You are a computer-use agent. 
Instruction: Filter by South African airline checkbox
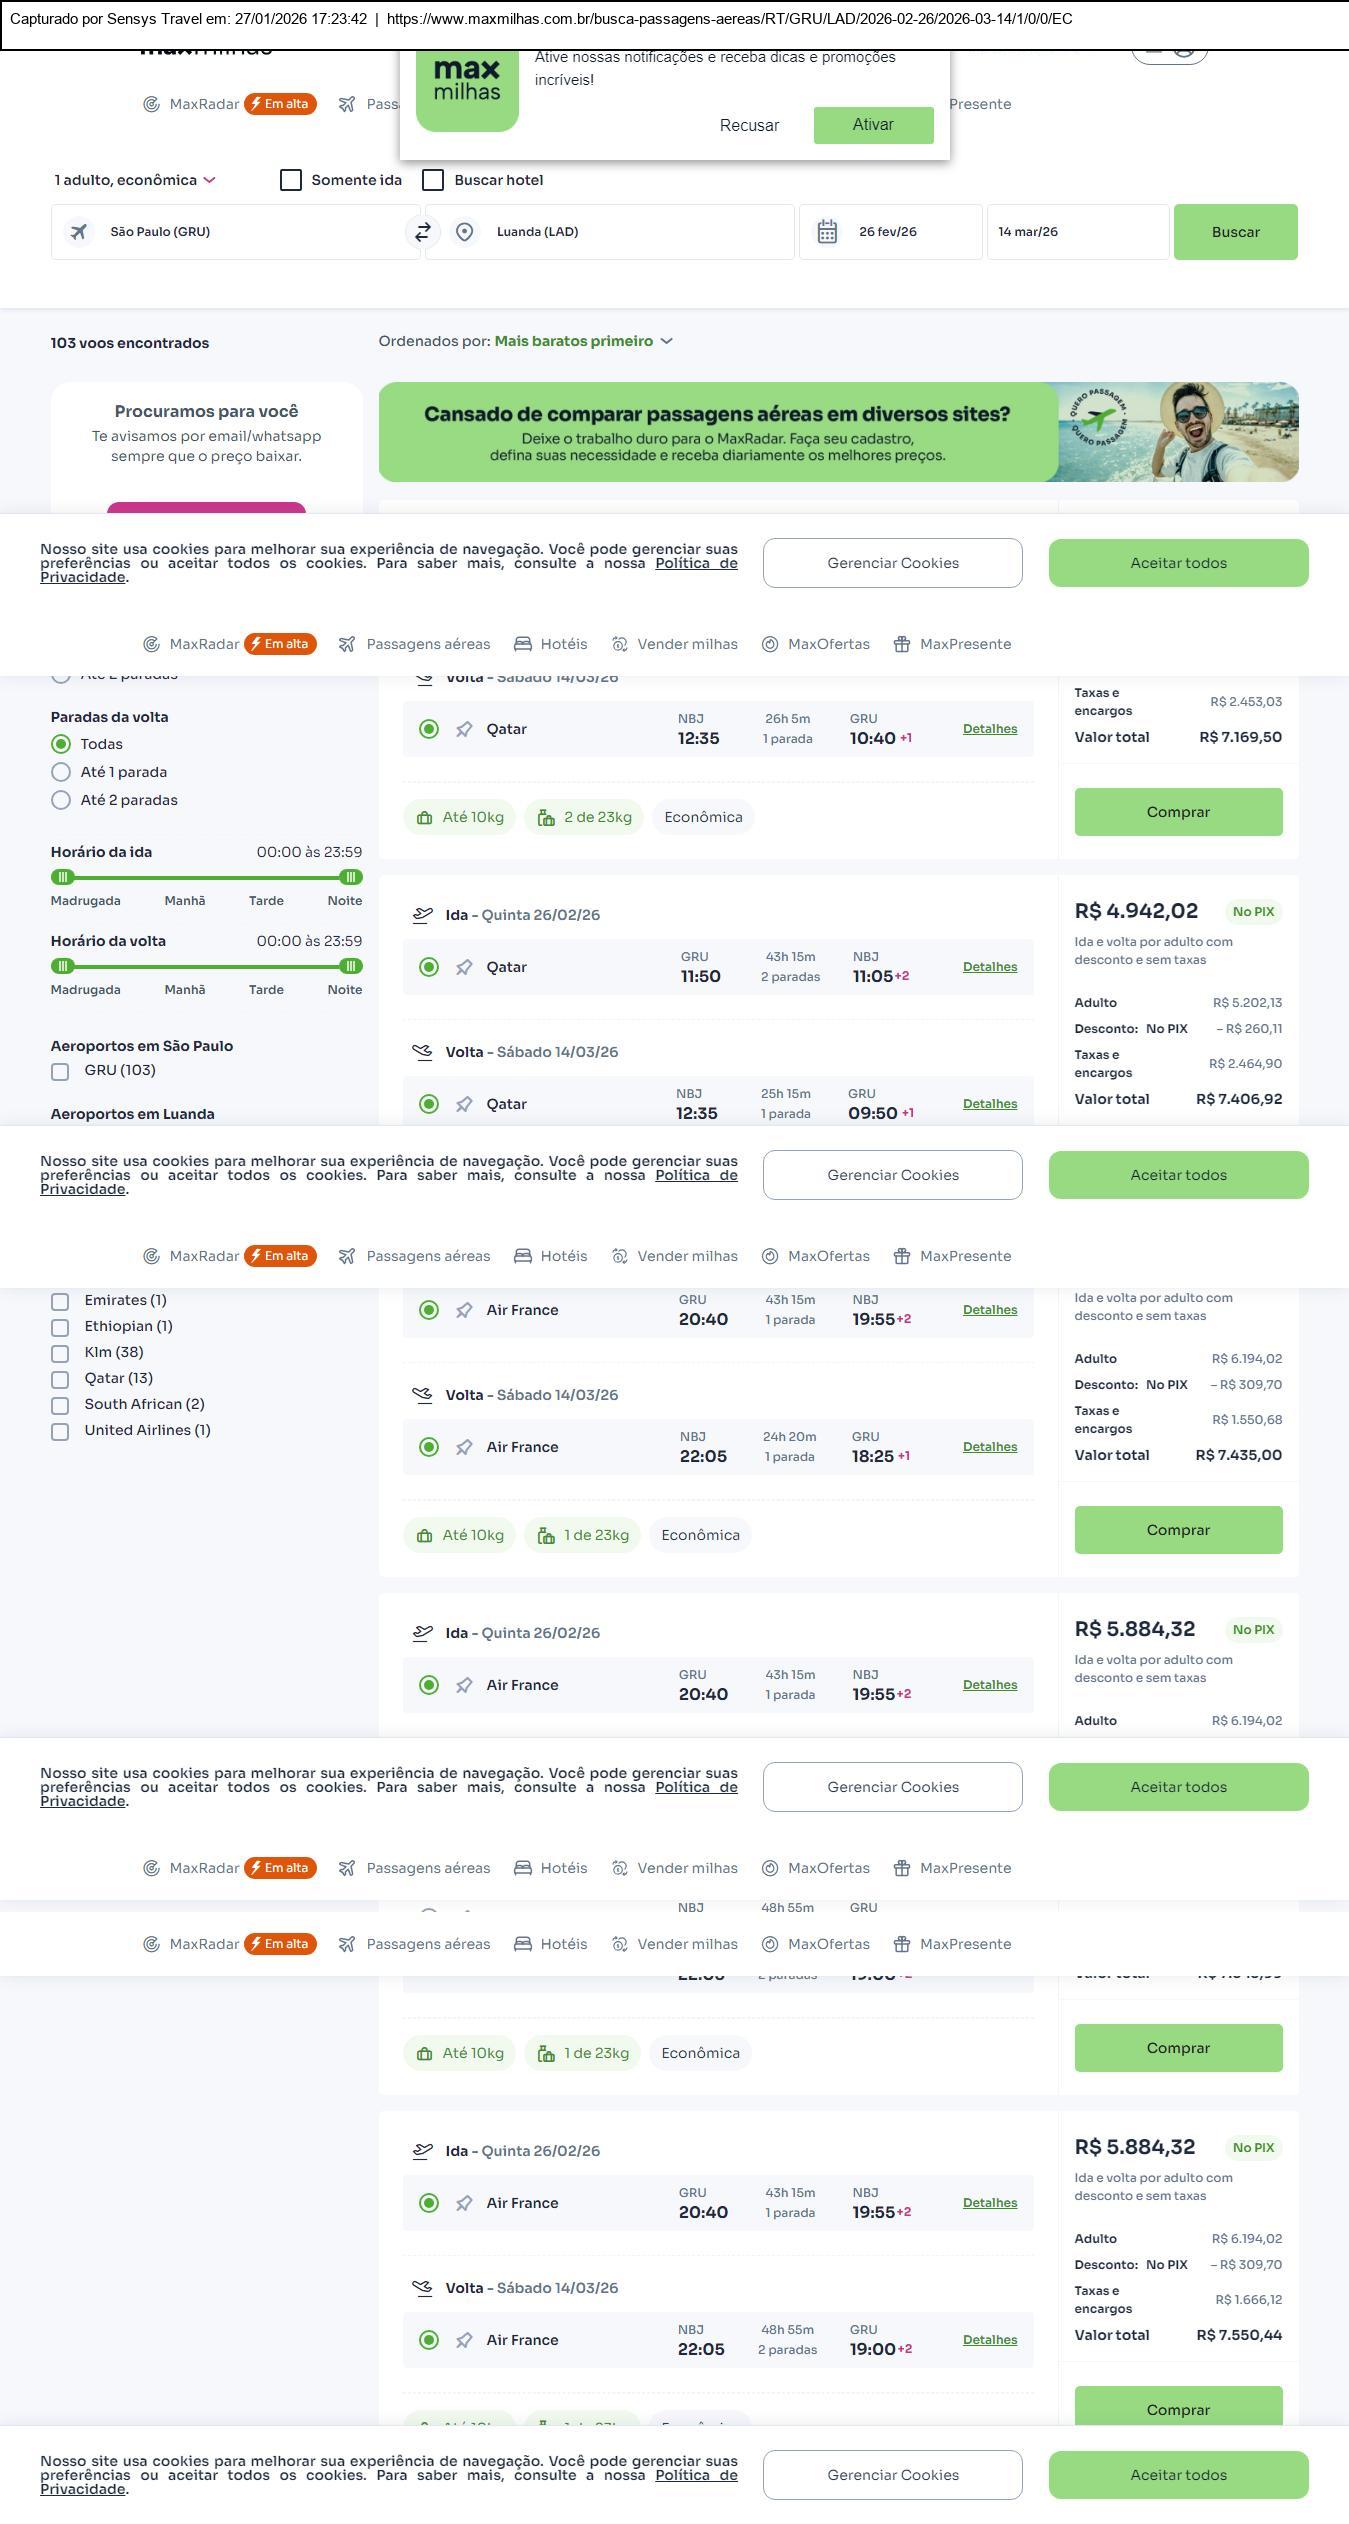[x=60, y=1405]
